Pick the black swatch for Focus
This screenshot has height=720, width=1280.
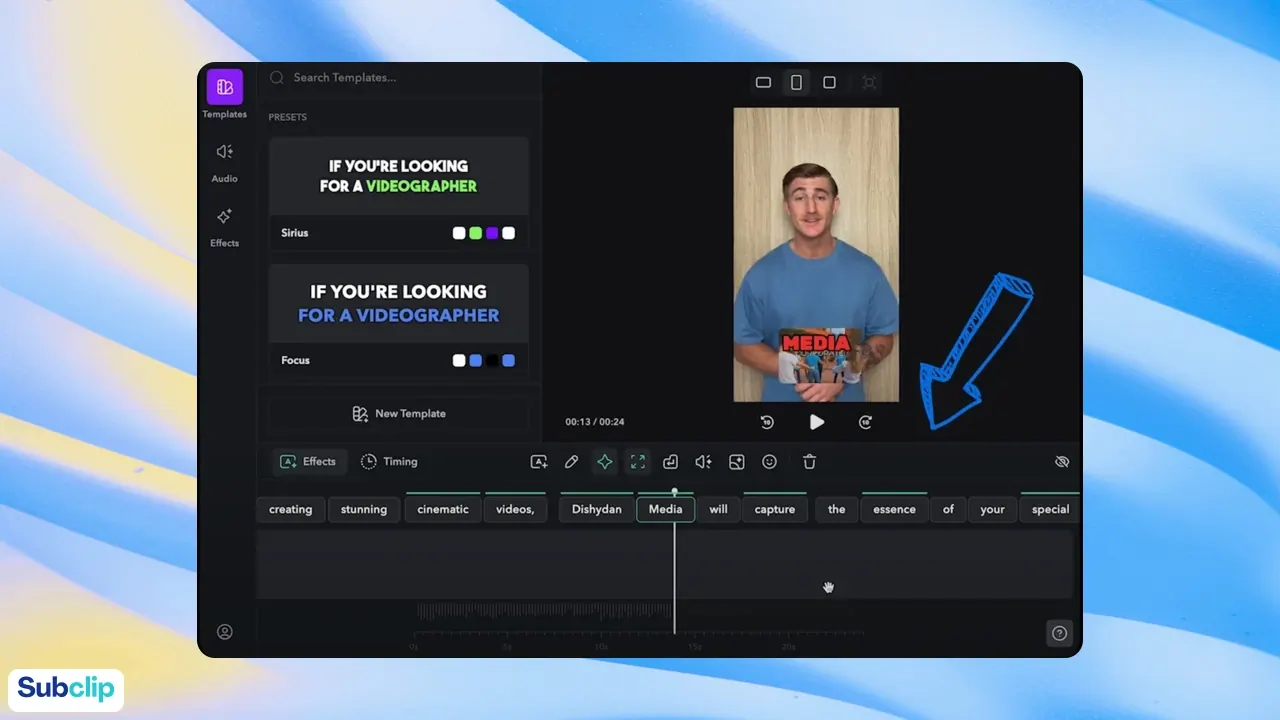click(492, 361)
